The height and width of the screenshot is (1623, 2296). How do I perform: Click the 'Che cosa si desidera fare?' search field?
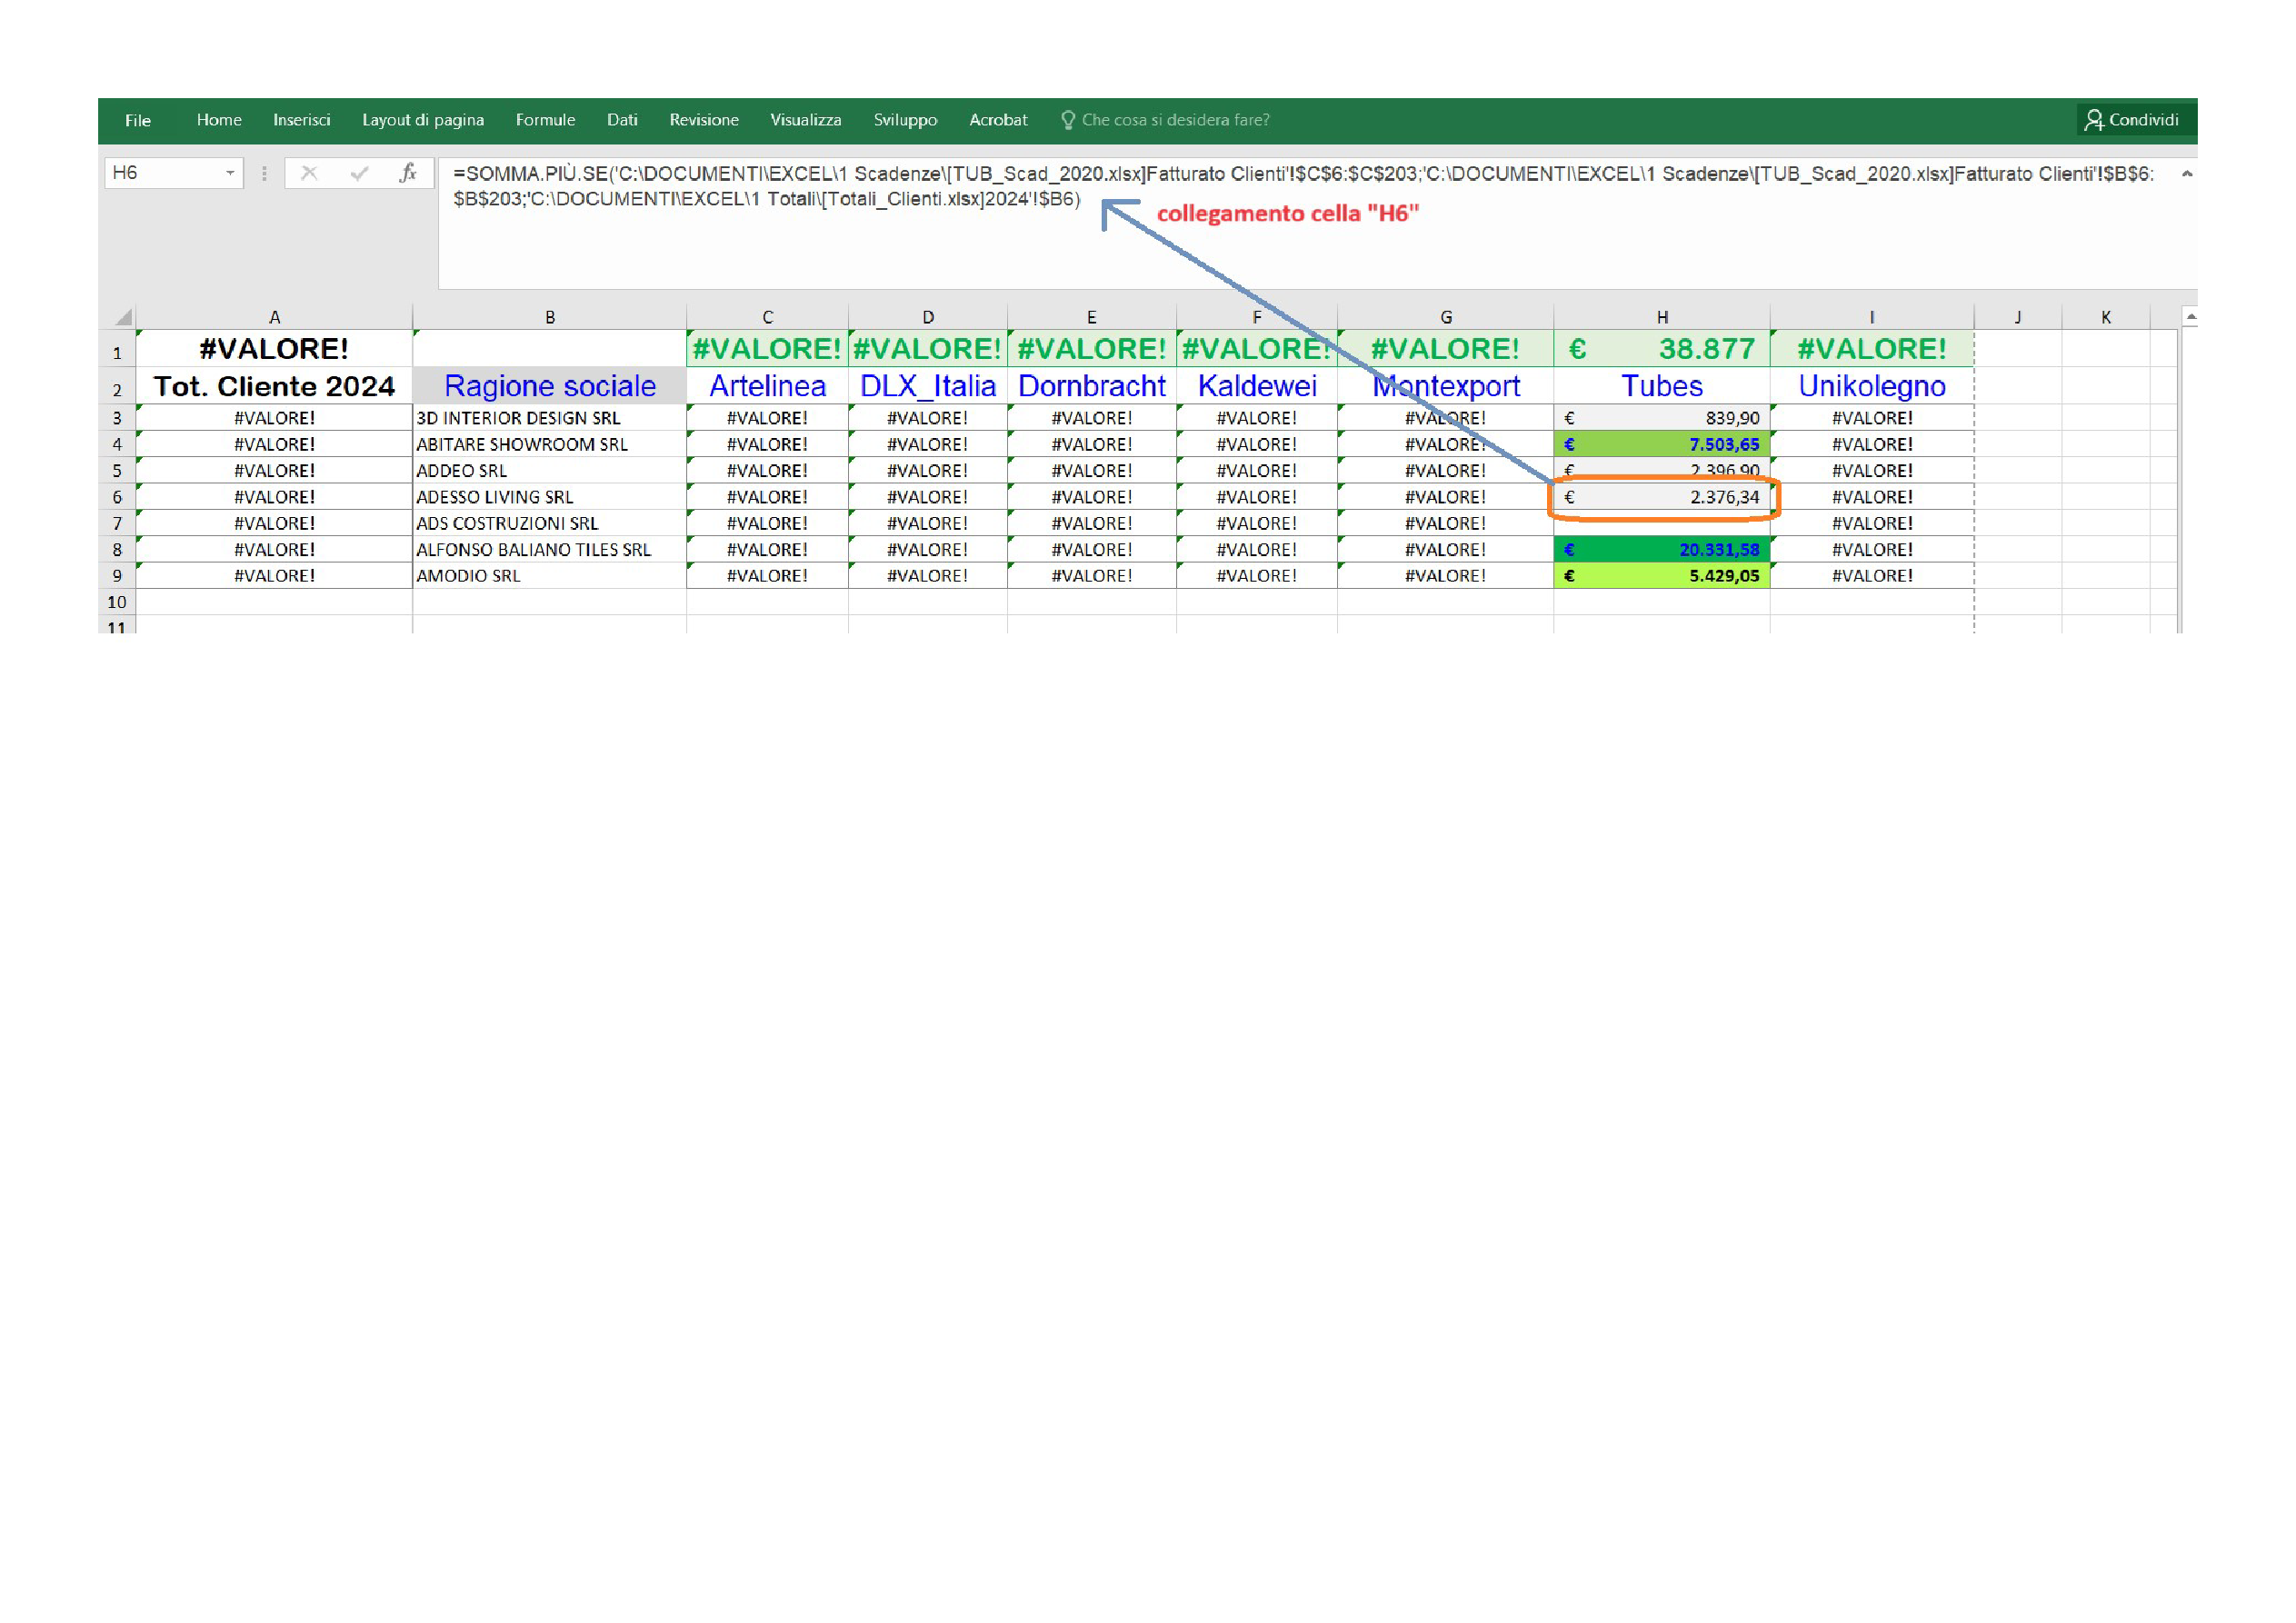[x=1175, y=120]
